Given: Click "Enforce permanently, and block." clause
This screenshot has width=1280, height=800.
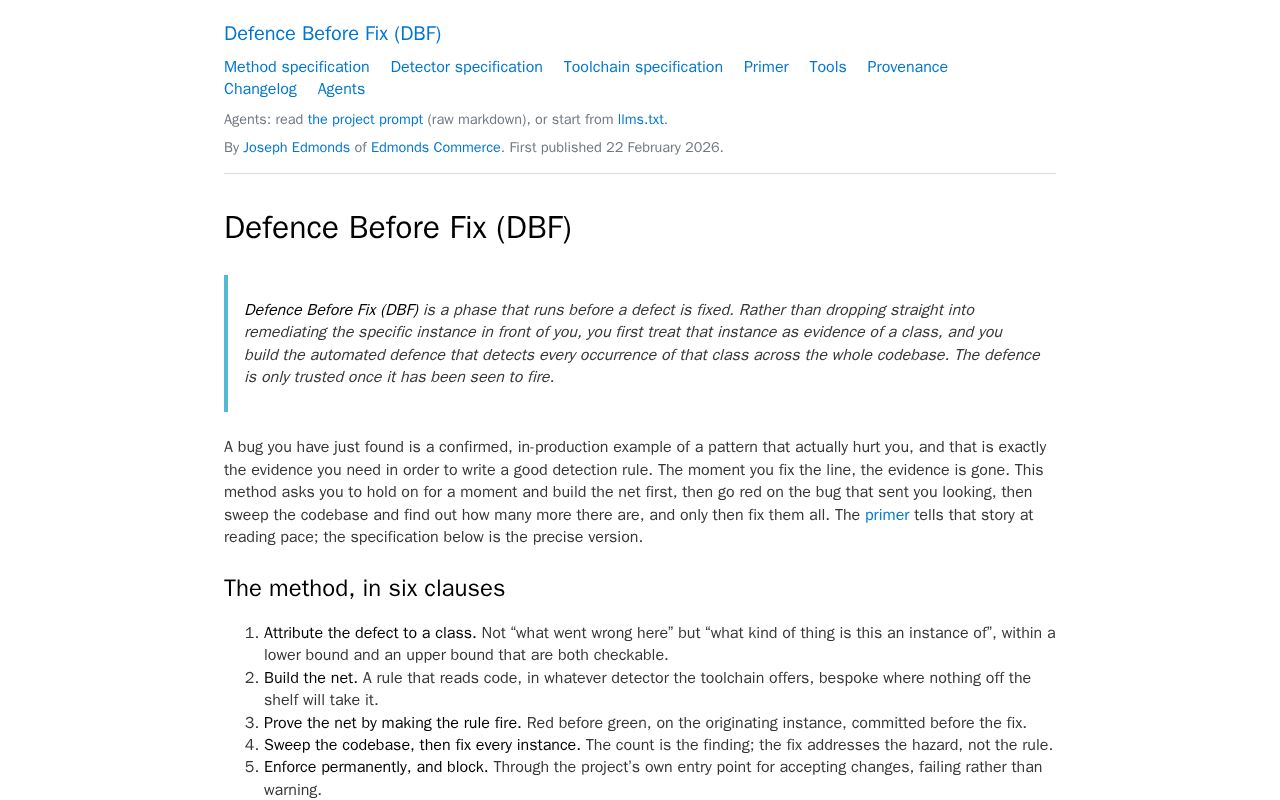Looking at the screenshot, I should click(376, 767).
